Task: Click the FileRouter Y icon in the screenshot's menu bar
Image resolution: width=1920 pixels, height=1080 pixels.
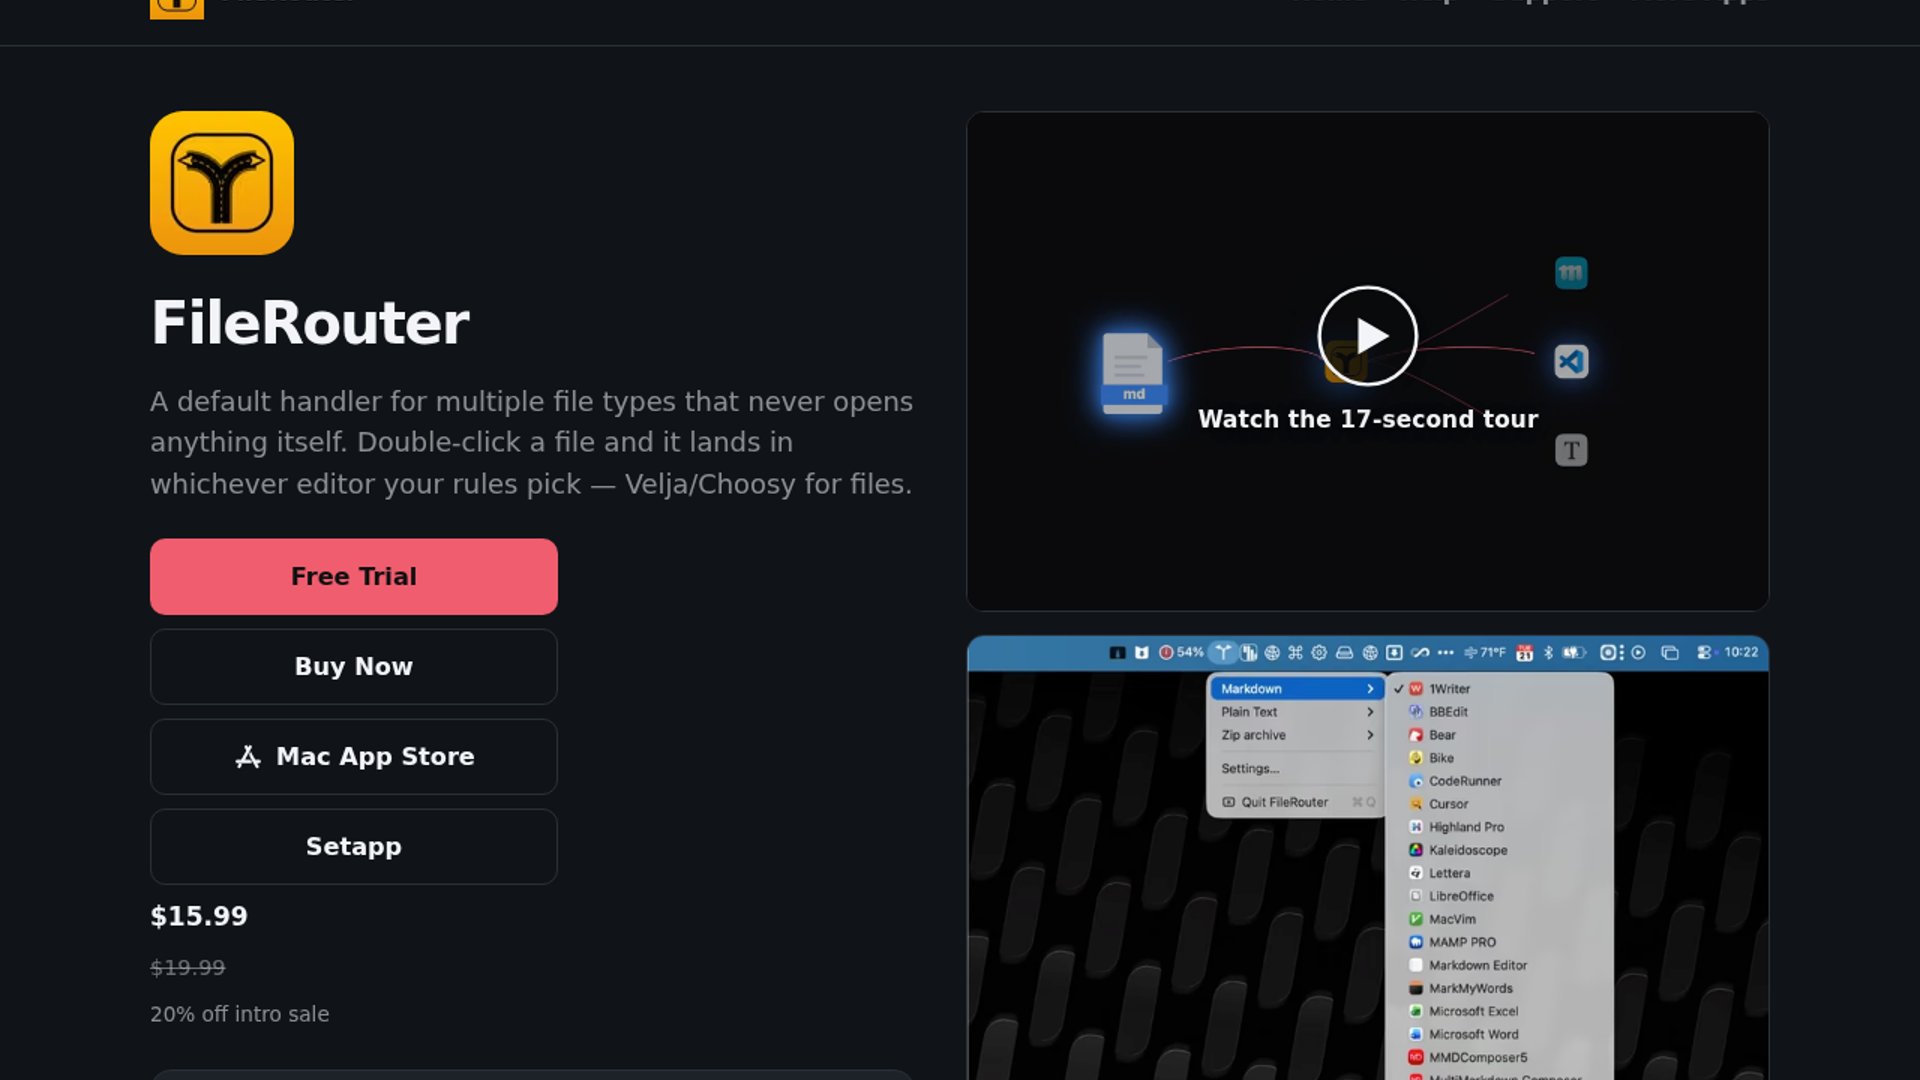Action: coord(1223,652)
